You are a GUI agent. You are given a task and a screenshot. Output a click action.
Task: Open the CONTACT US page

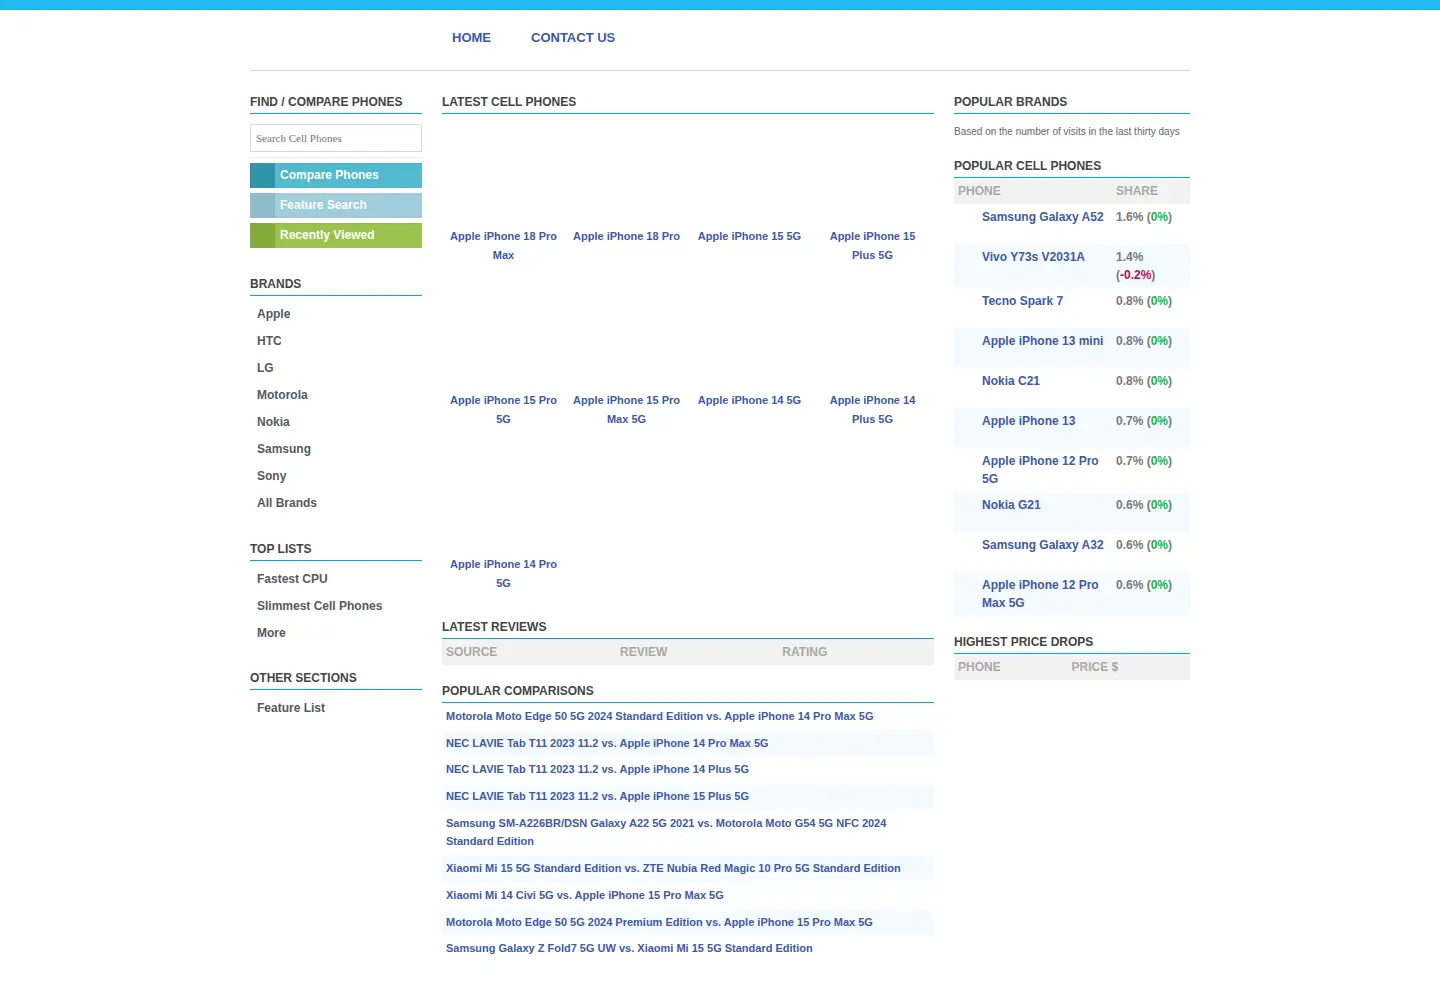point(573,38)
